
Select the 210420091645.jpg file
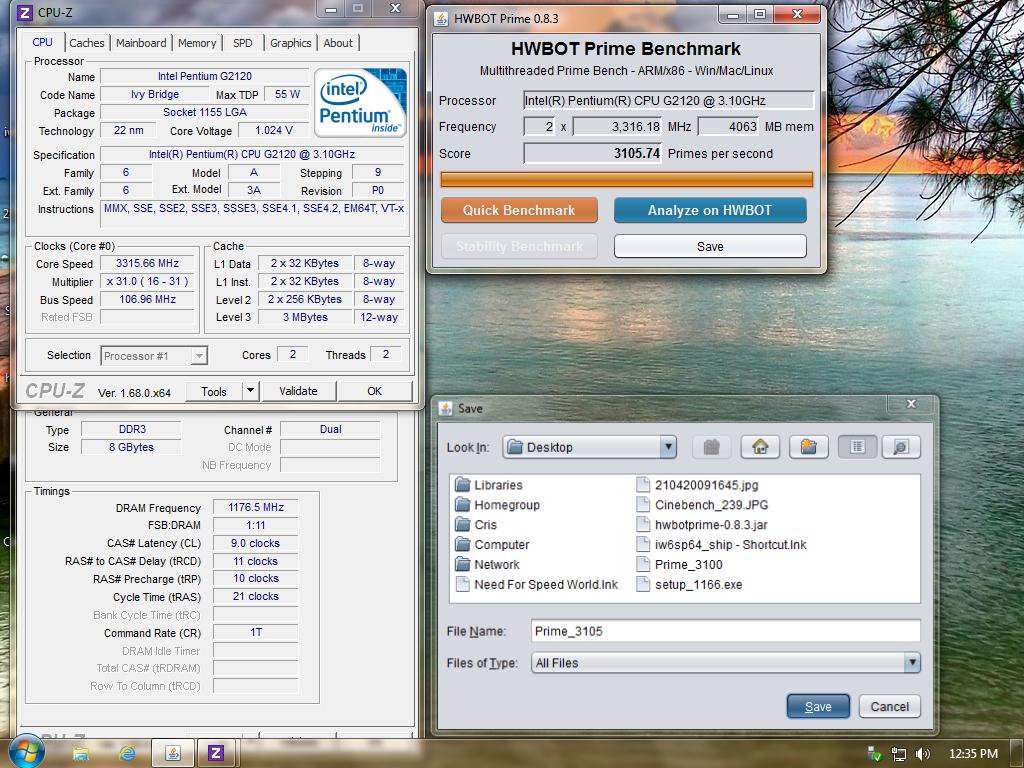(697, 485)
